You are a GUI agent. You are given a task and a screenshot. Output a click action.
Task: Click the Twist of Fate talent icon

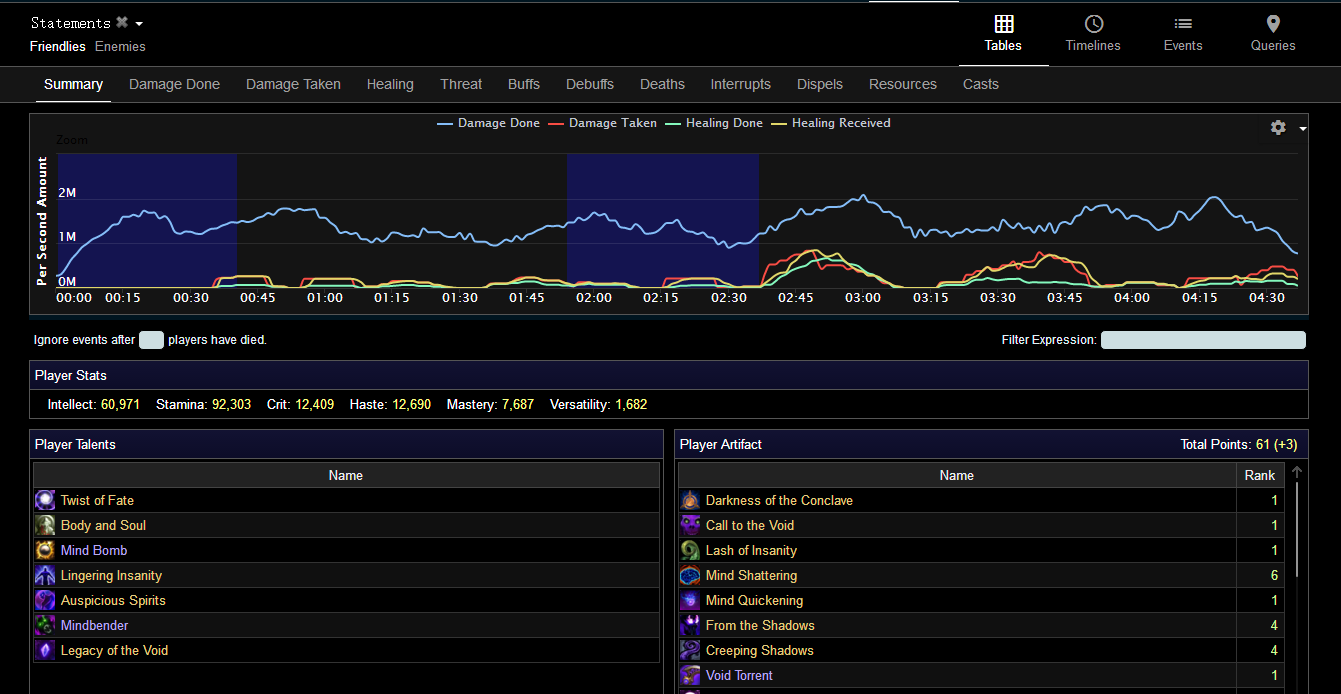point(45,500)
